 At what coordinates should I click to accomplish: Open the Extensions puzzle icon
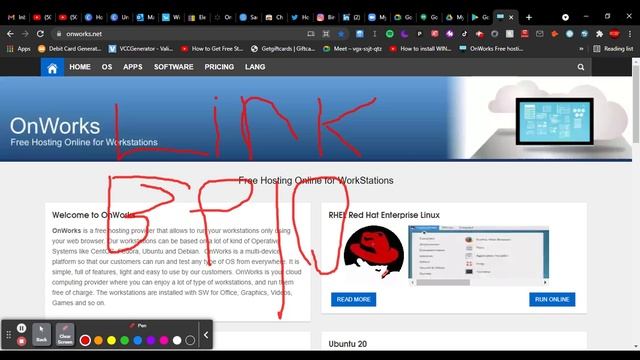click(599, 34)
